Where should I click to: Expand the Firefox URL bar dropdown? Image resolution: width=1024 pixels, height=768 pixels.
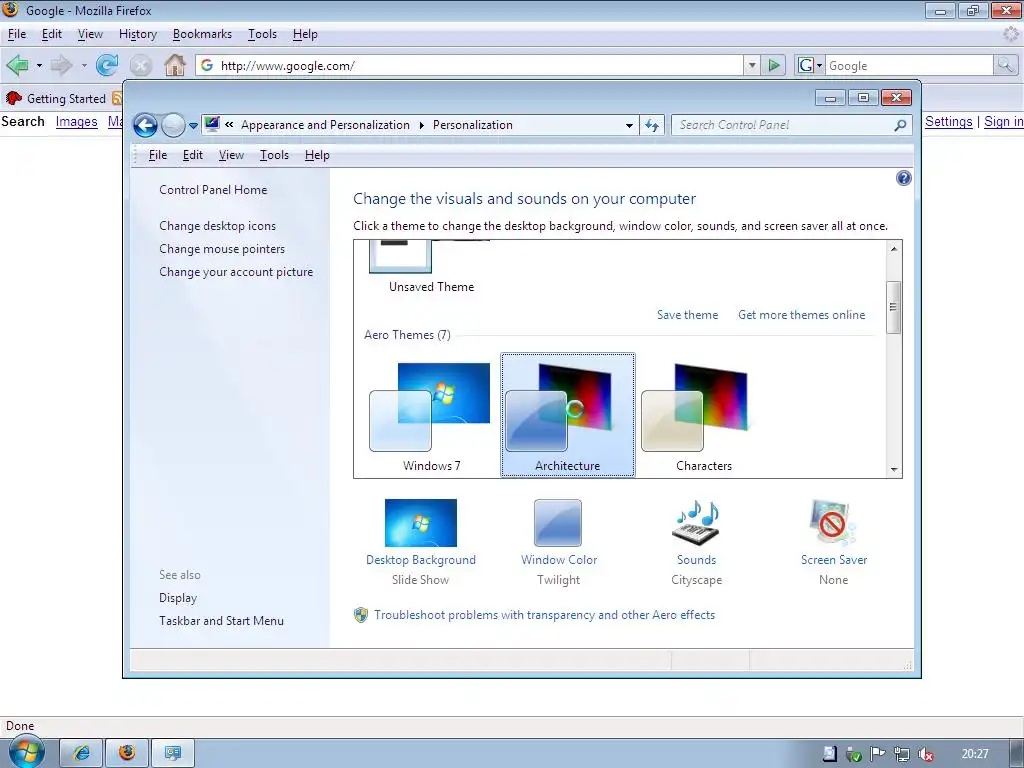[x=752, y=65]
